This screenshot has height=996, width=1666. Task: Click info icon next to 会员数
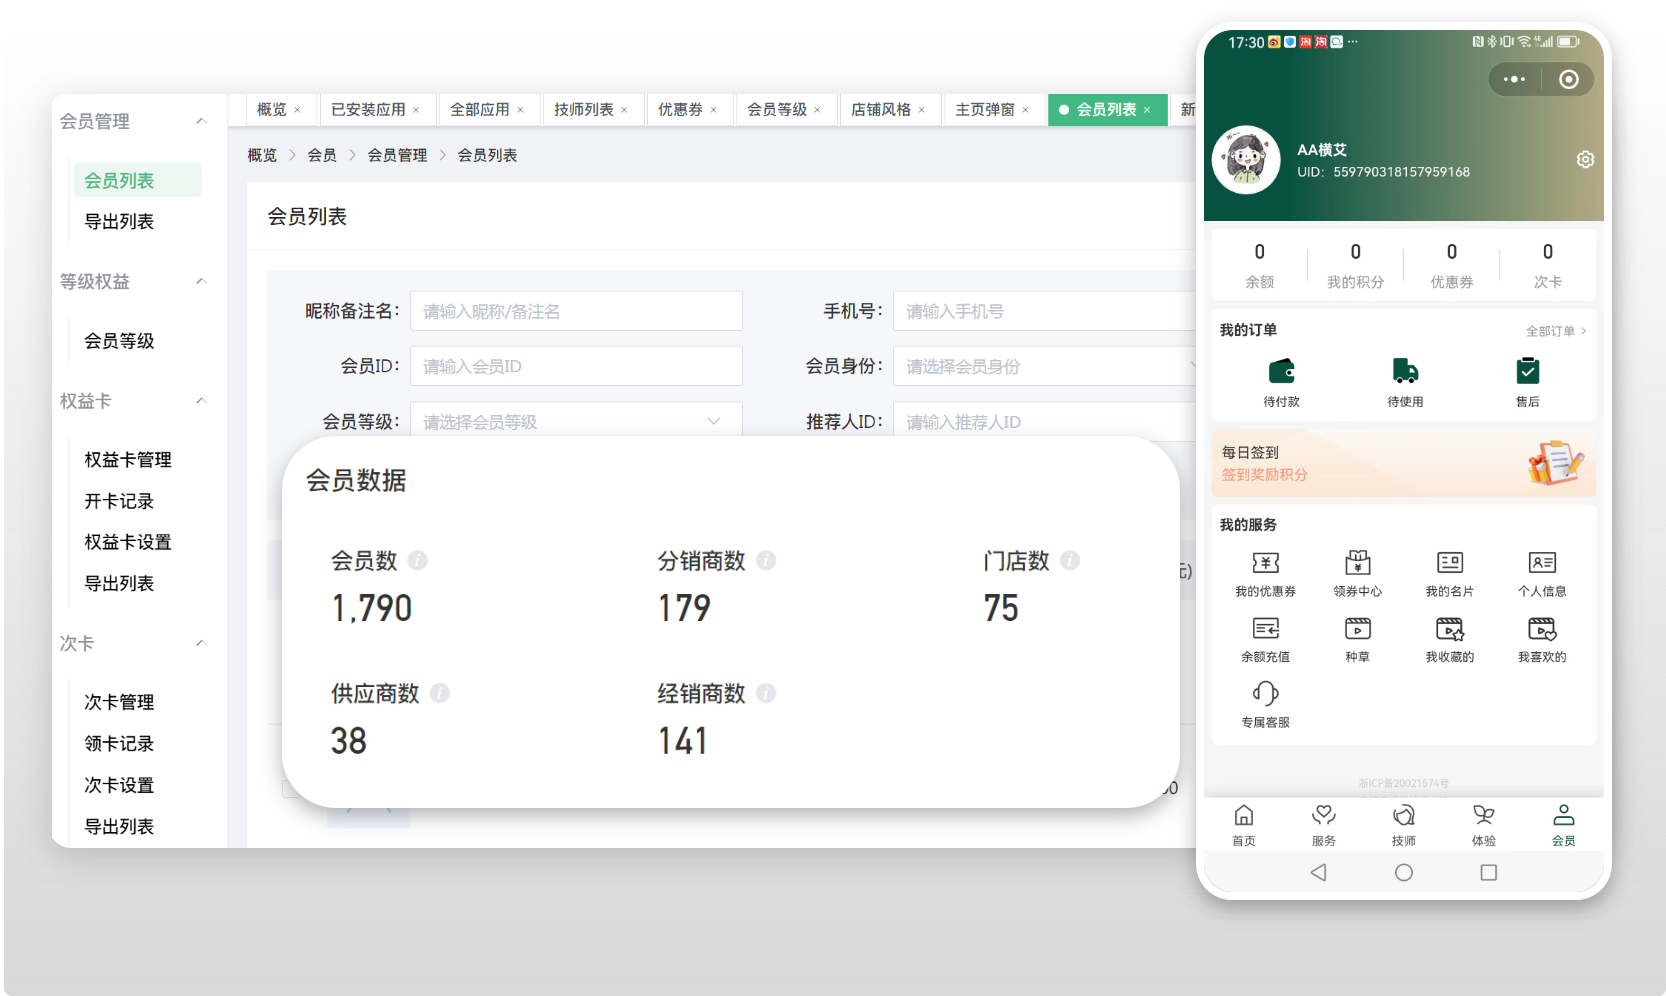[x=418, y=561]
